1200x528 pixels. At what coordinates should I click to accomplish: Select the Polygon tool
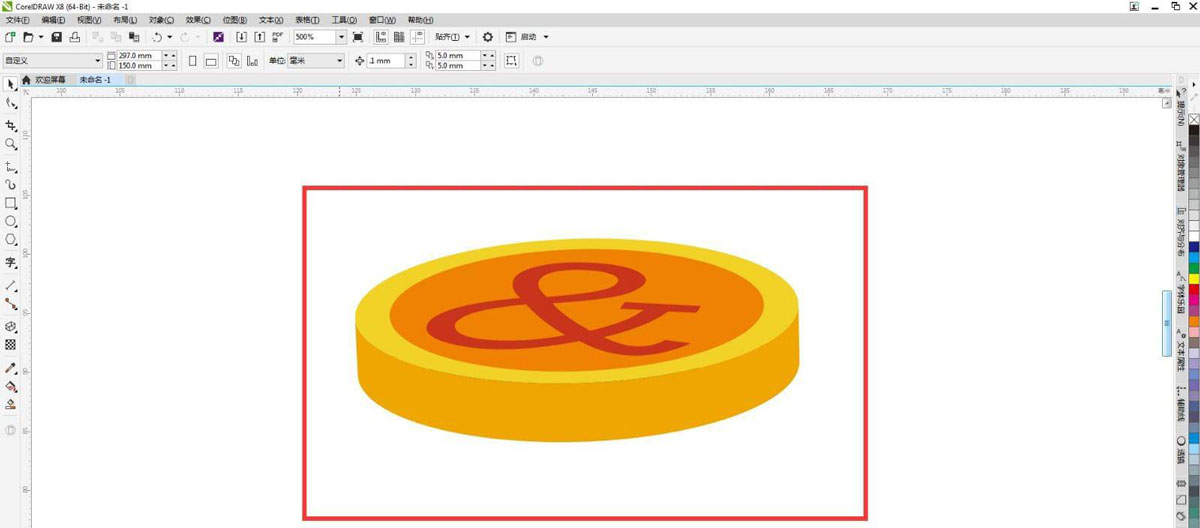[11, 240]
